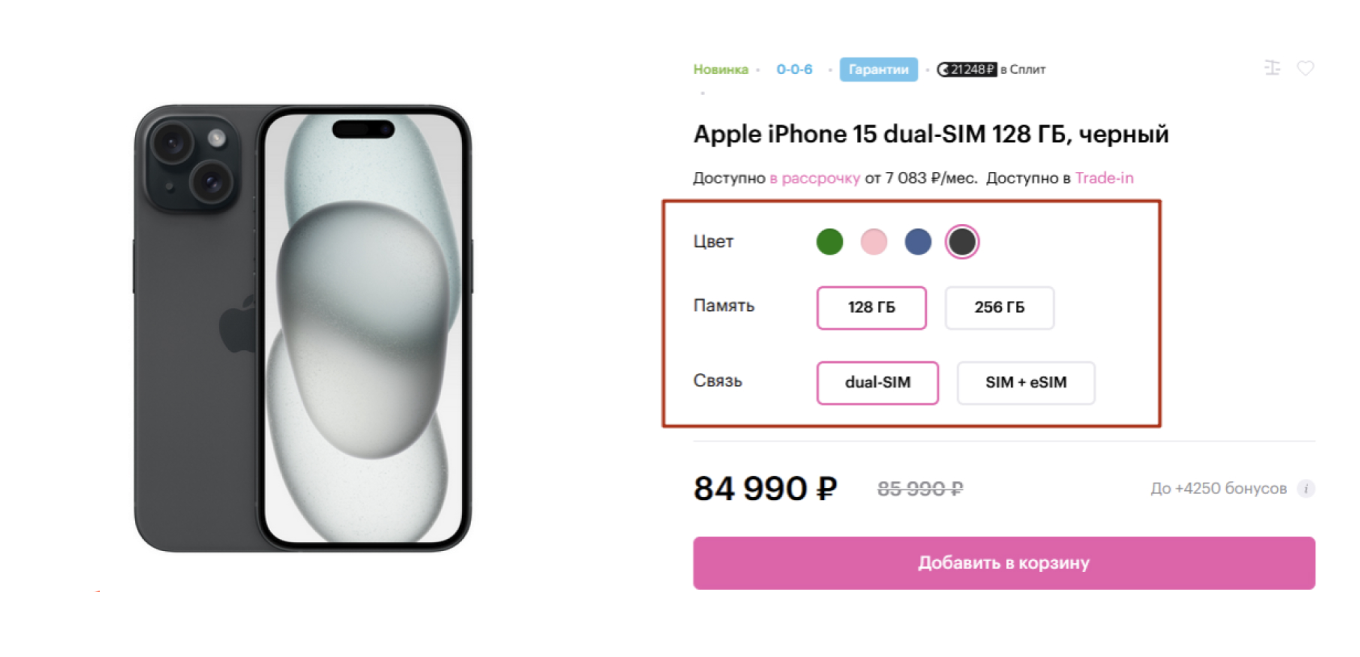Viewport: 1360px width, 657px height.
Task: Click the Split payment badge
Action: pyautogui.click(x=991, y=69)
